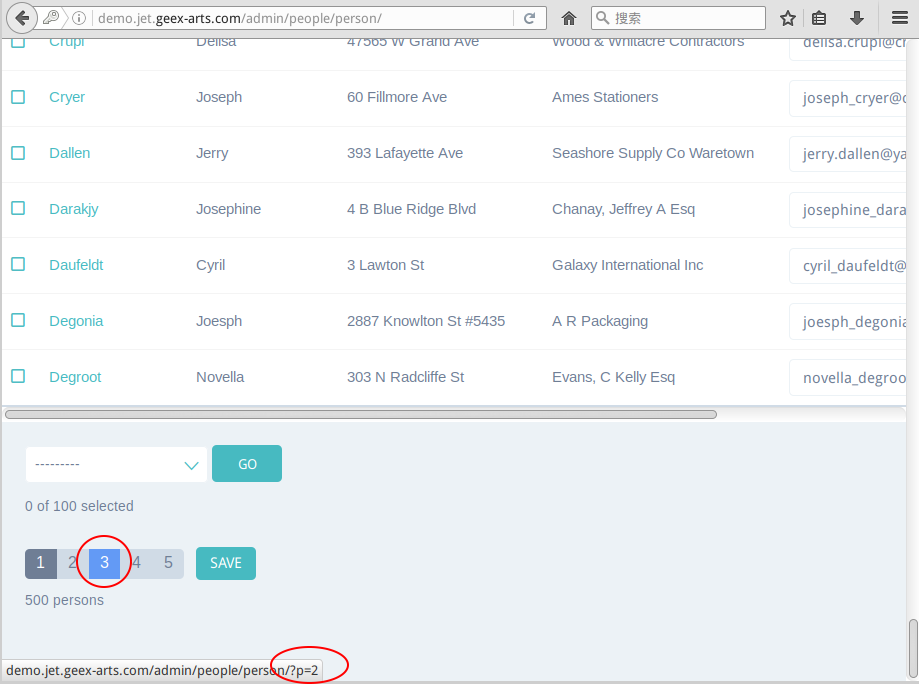This screenshot has width=919, height=684.
Task: Select the company A R Packaging
Action: pos(600,321)
